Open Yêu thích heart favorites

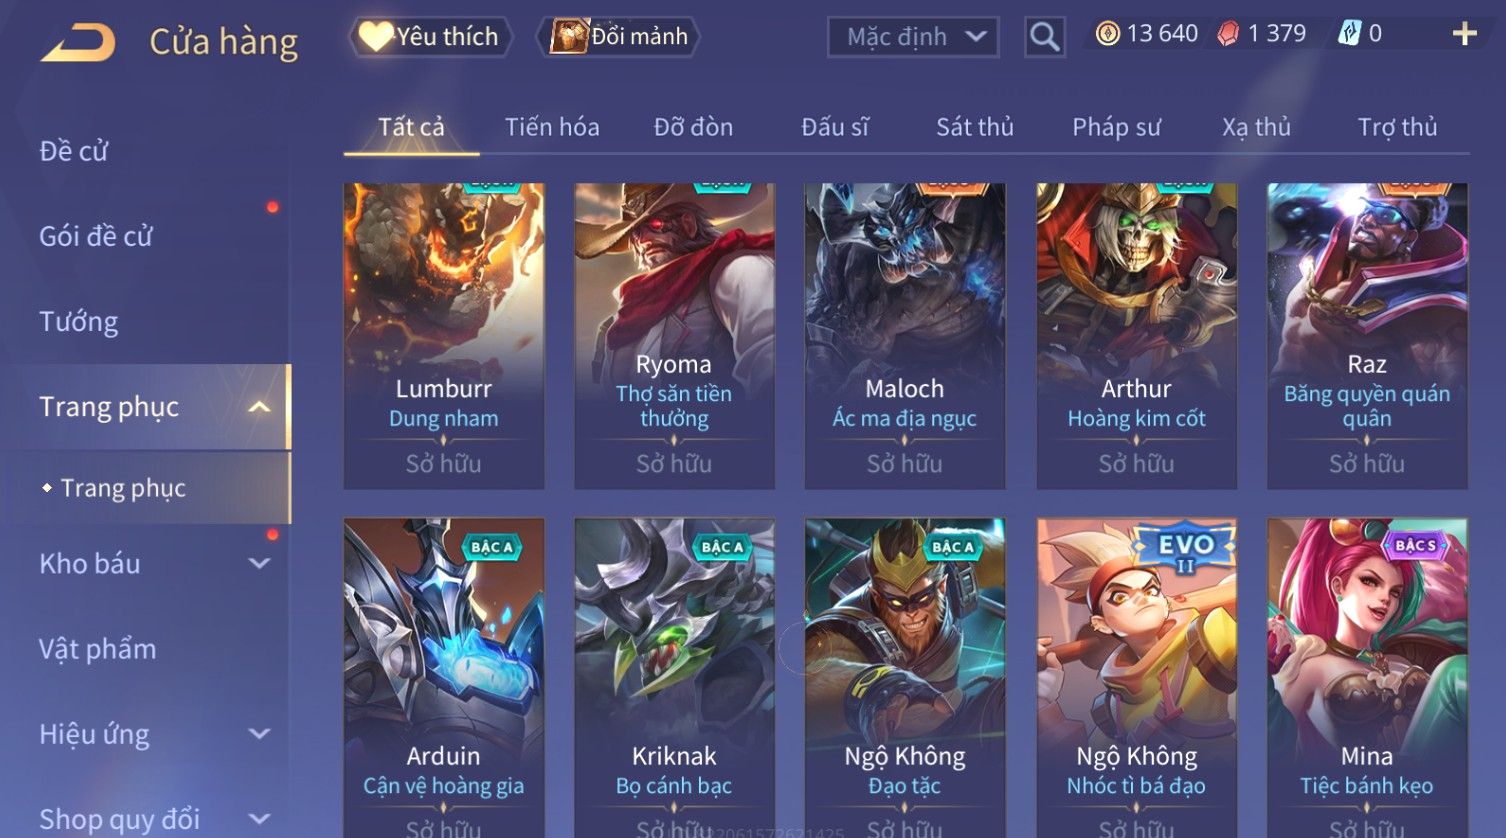coord(430,37)
